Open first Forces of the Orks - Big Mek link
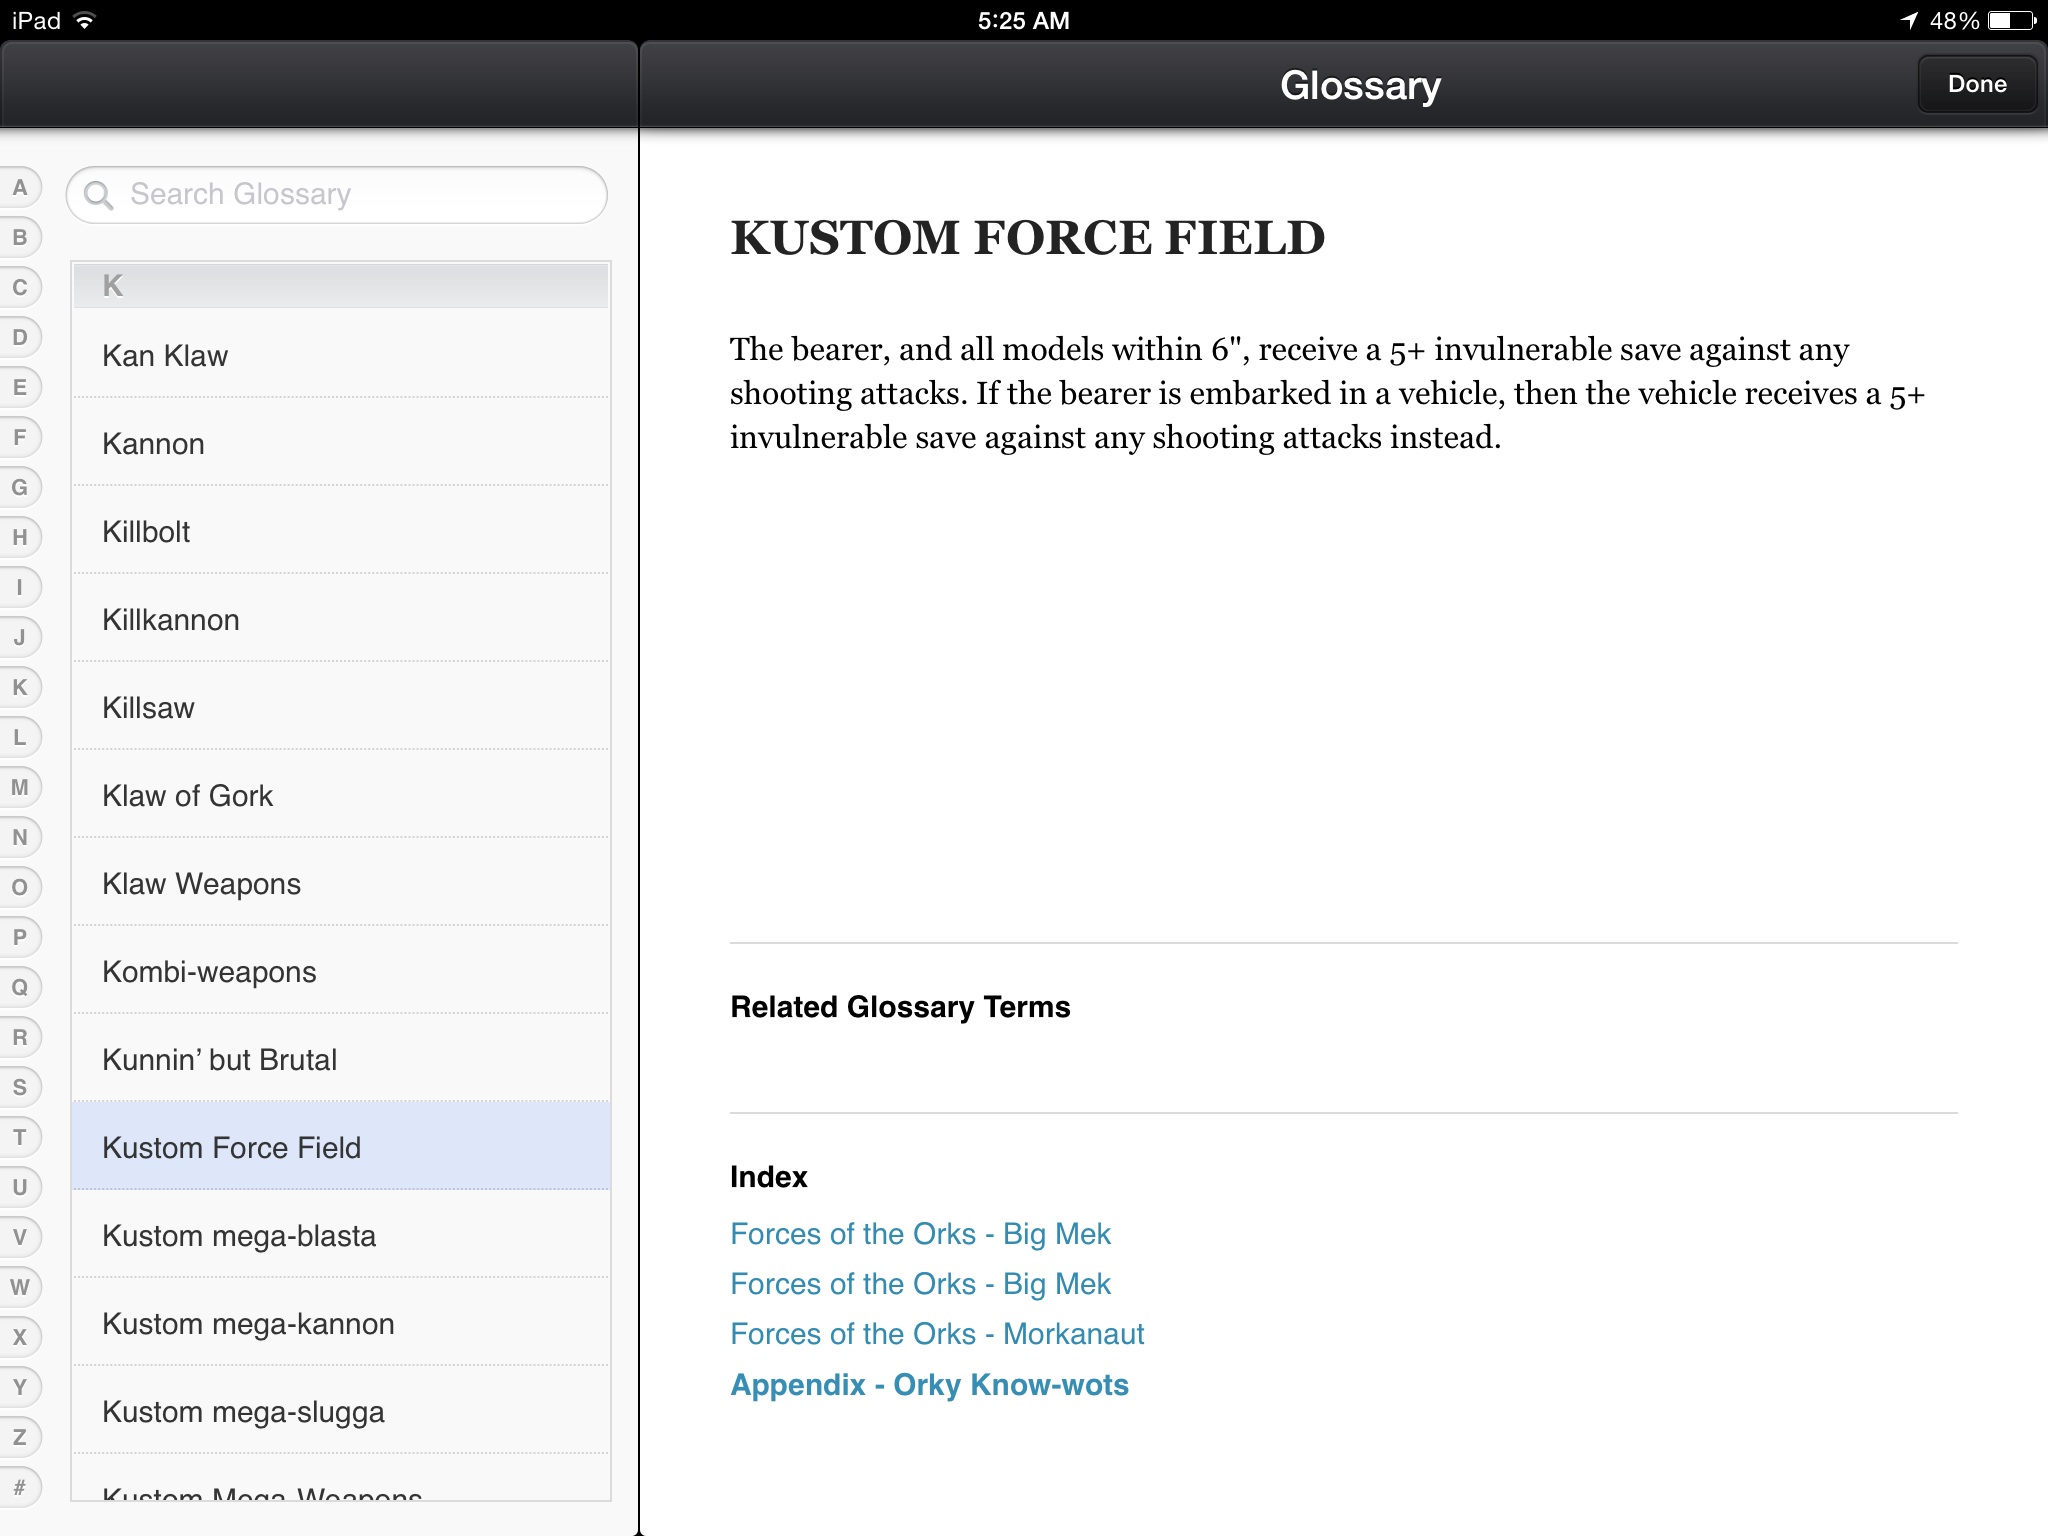 pyautogui.click(x=920, y=1234)
